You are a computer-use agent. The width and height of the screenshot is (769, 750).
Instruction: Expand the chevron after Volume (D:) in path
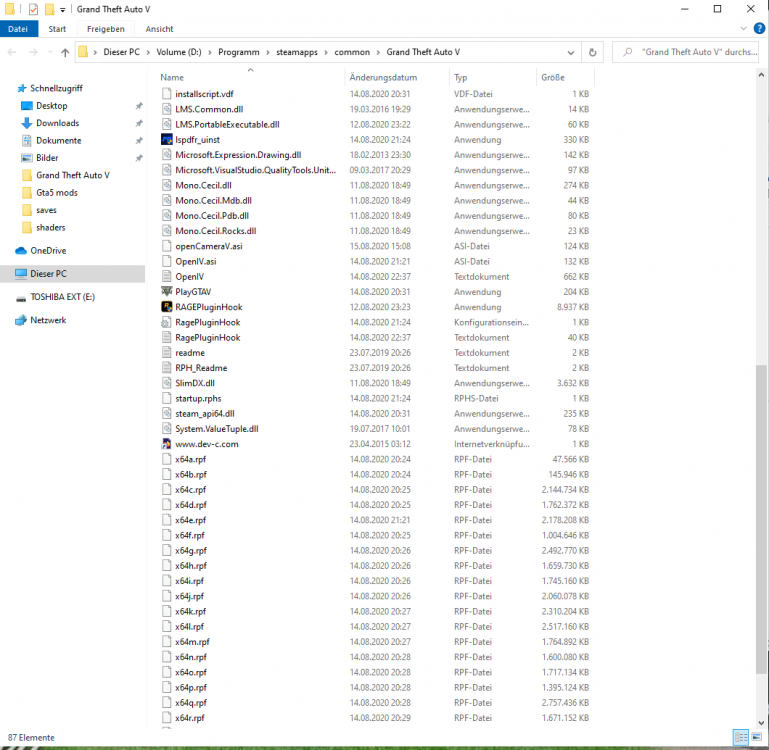pyautogui.click(x=209, y=52)
